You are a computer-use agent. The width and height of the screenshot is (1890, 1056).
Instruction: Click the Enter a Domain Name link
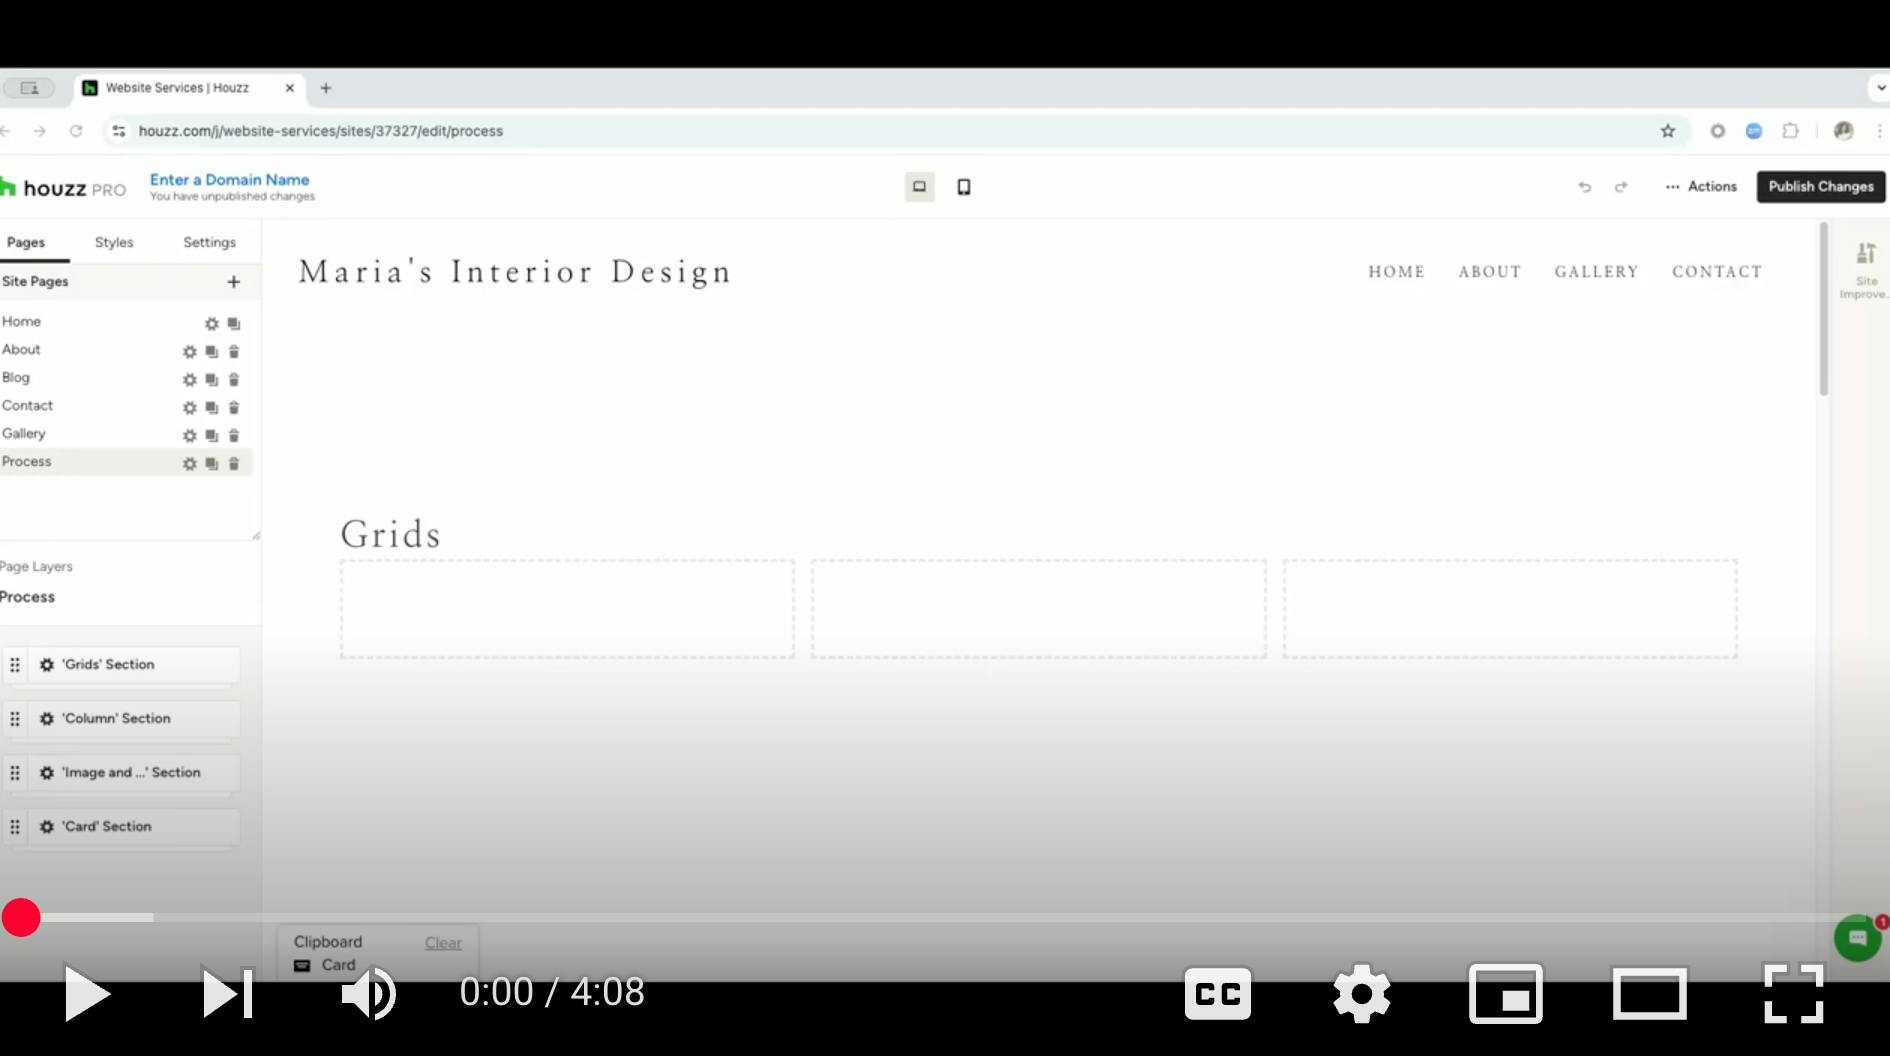(229, 180)
